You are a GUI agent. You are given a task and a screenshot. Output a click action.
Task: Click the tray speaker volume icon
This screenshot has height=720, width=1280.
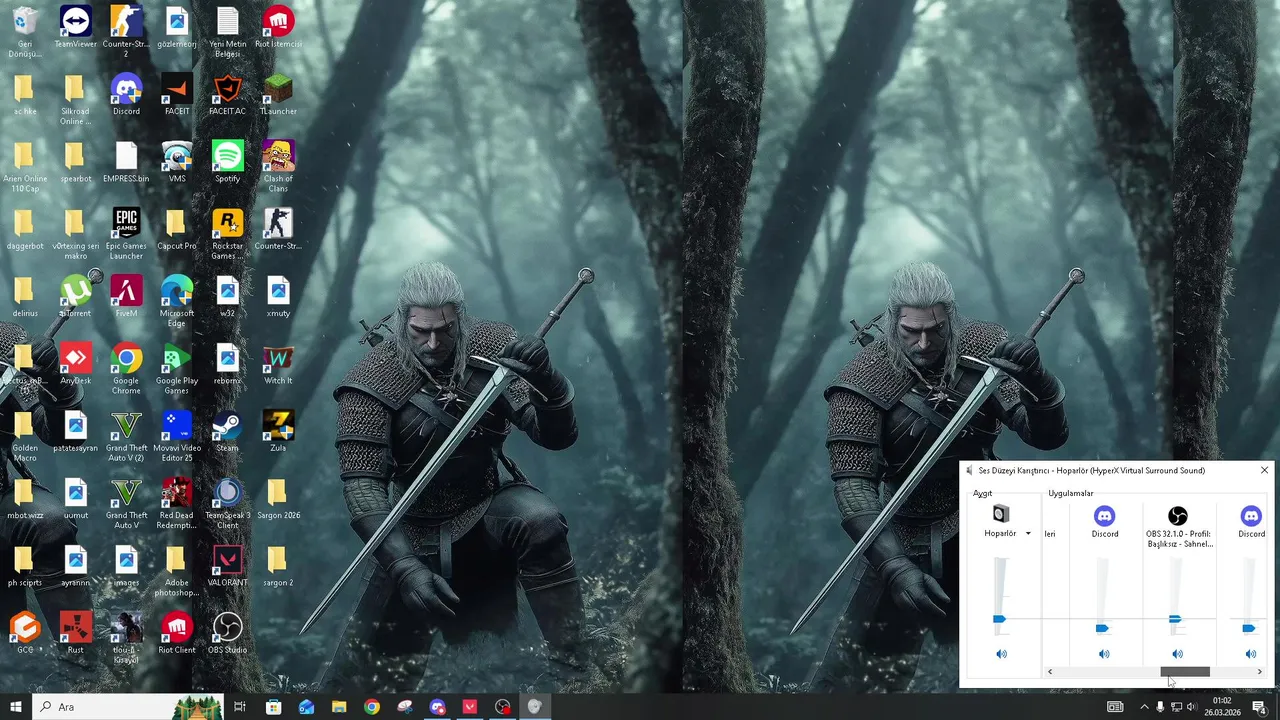coord(1192,707)
